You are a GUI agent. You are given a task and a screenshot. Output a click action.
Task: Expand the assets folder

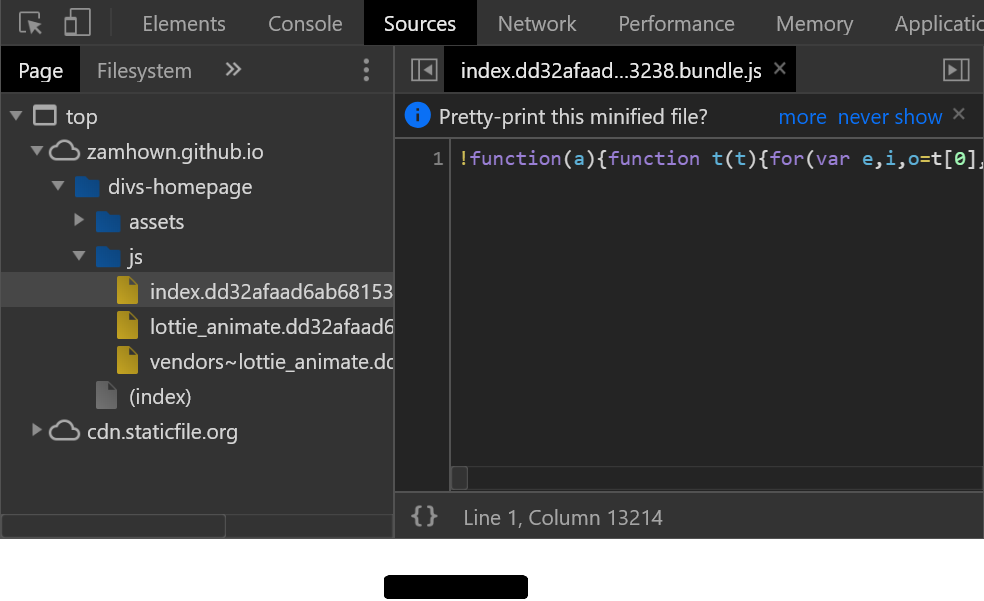point(80,221)
